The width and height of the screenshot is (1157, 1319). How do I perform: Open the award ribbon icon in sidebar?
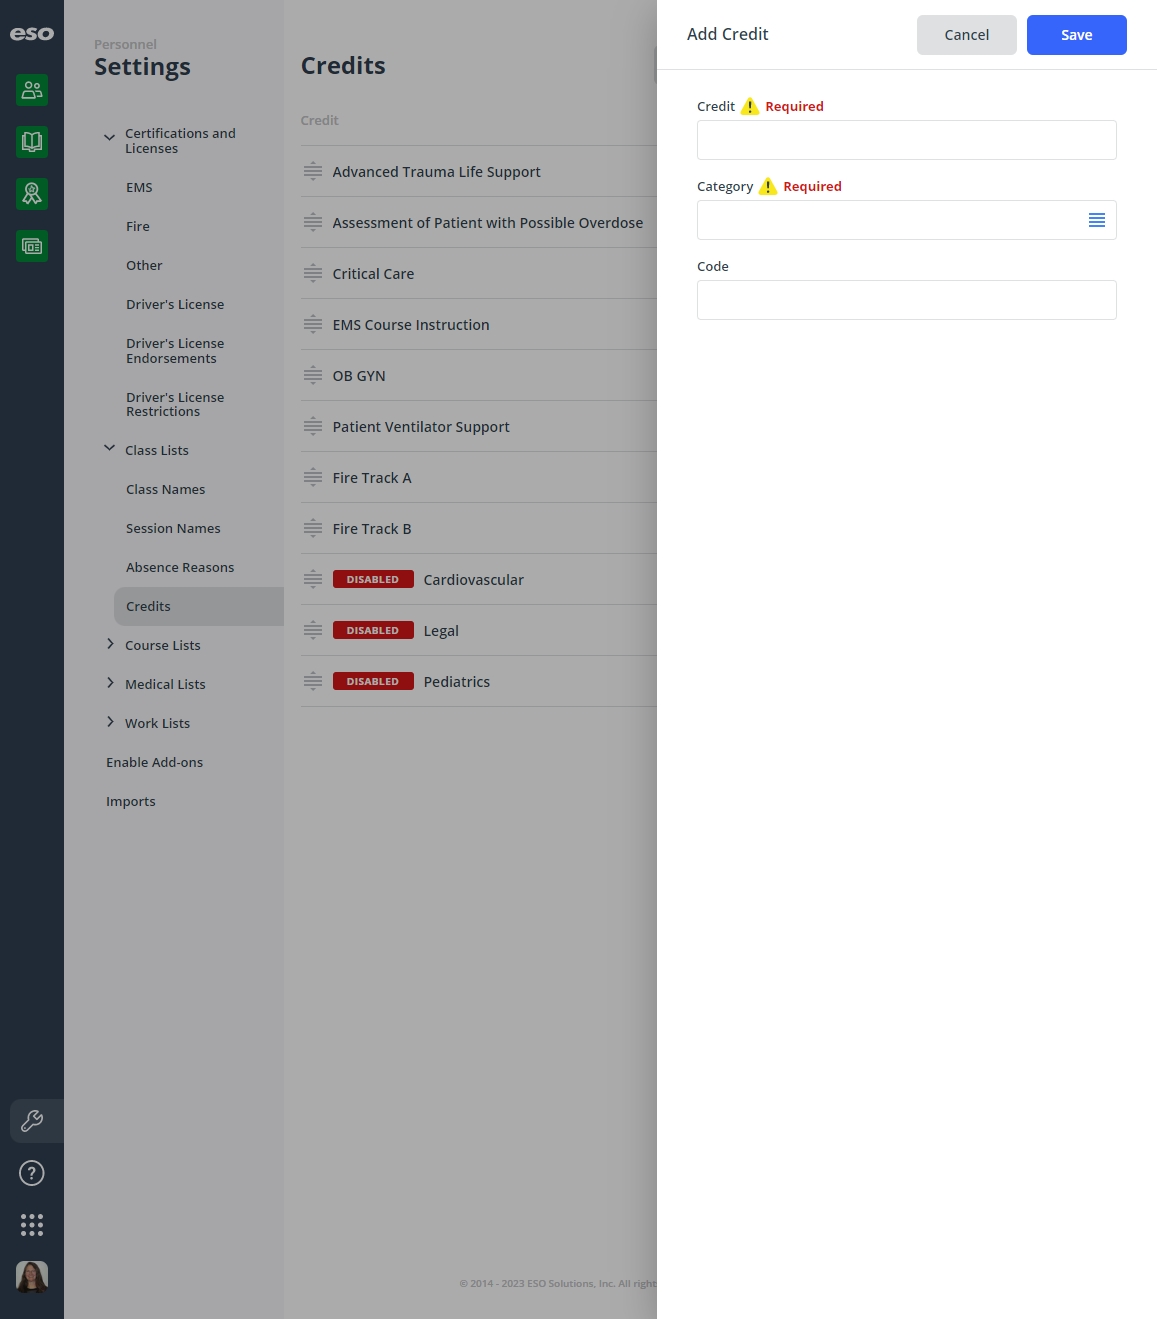click(x=32, y=194)
